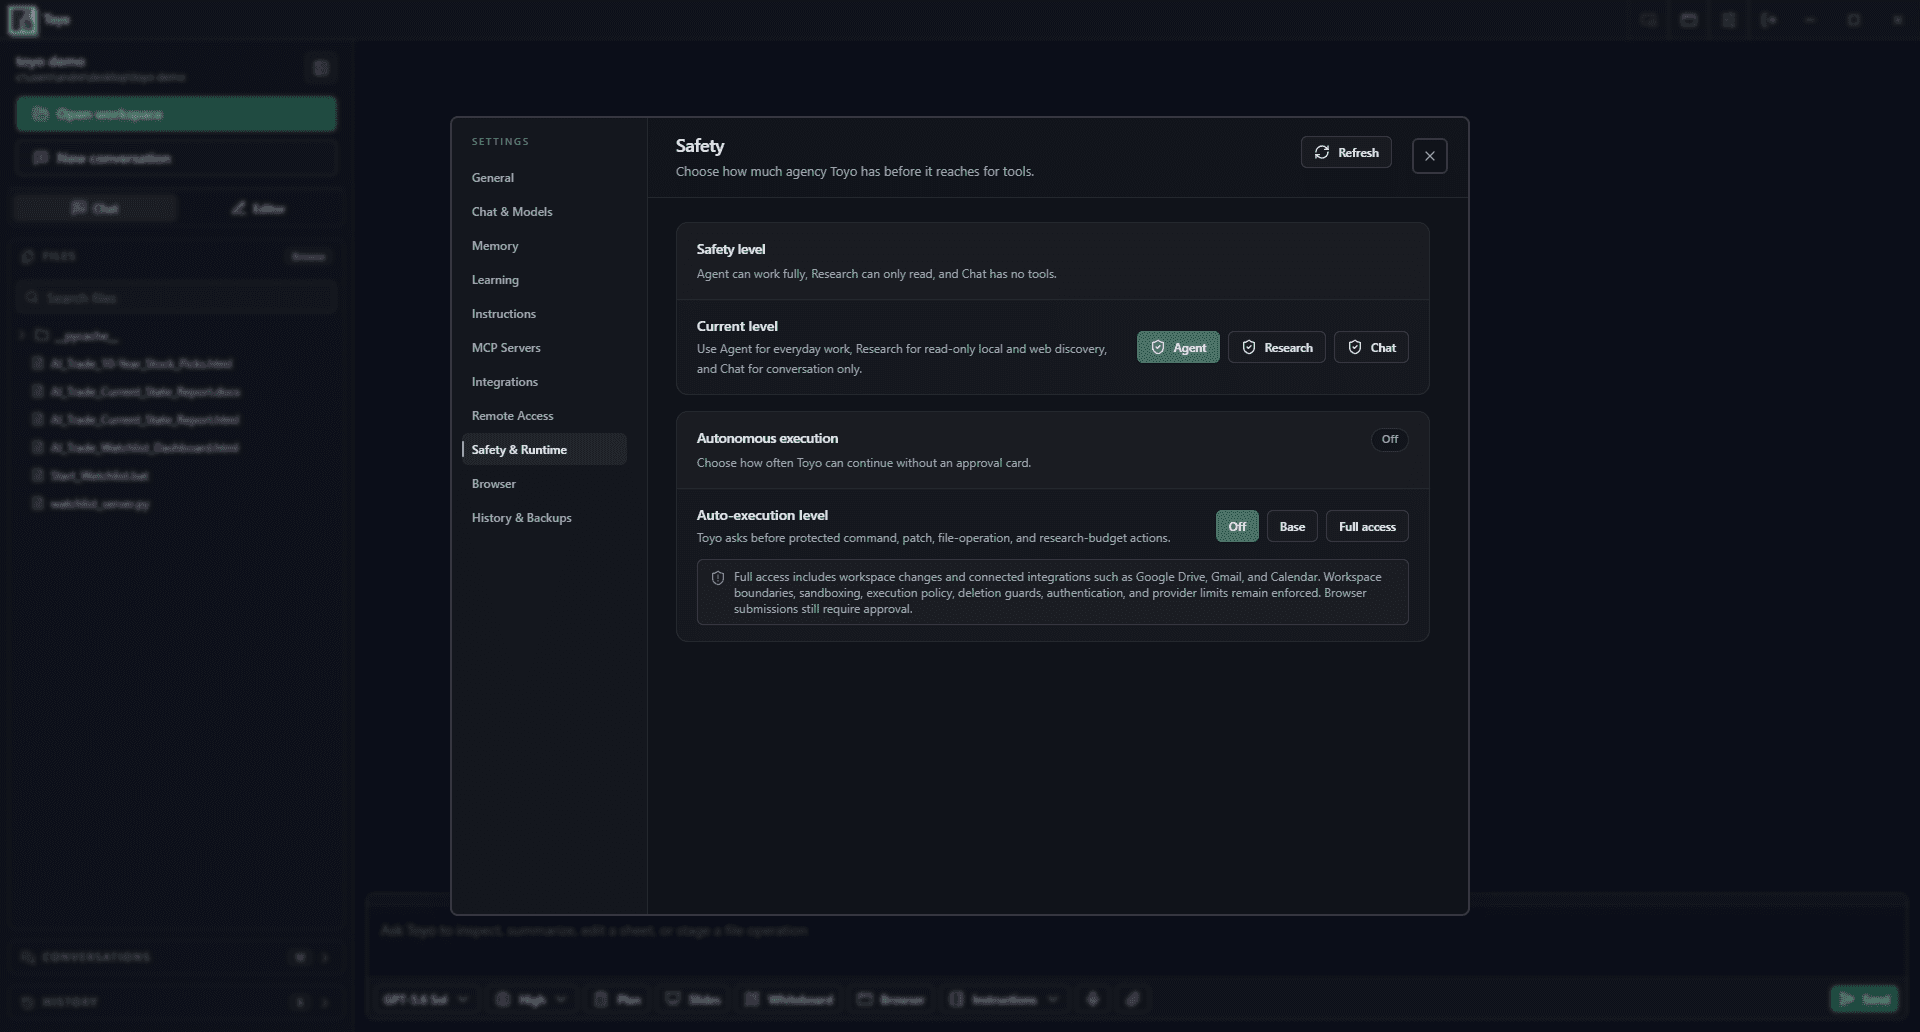Open the High reasoning level dropdown
This screenshot has width=1920, height=1032.
[531, 999]
